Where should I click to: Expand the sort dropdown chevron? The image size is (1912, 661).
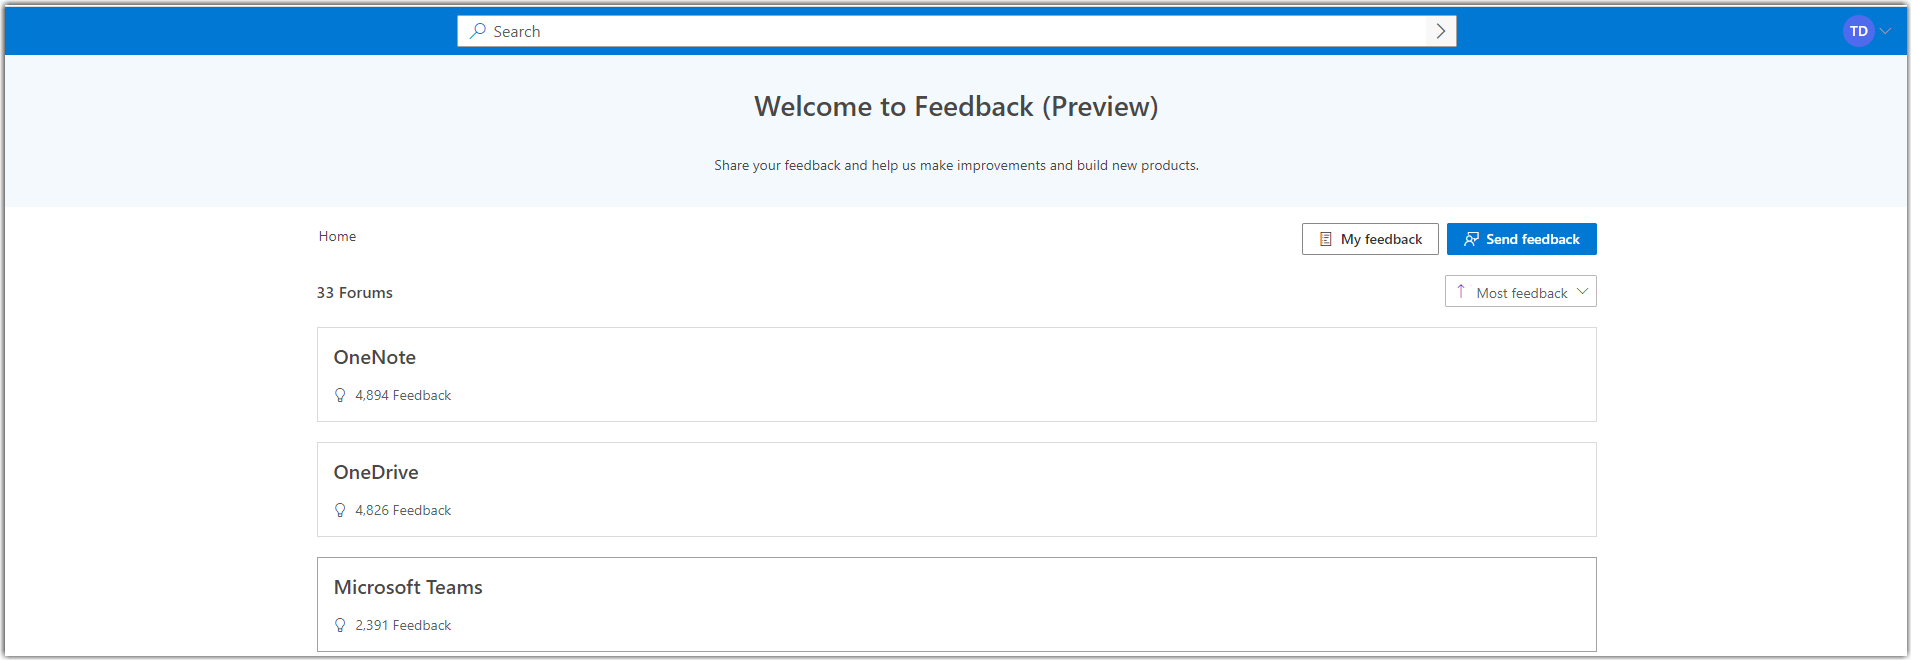pyautogui.click(x=1582, y=291)
